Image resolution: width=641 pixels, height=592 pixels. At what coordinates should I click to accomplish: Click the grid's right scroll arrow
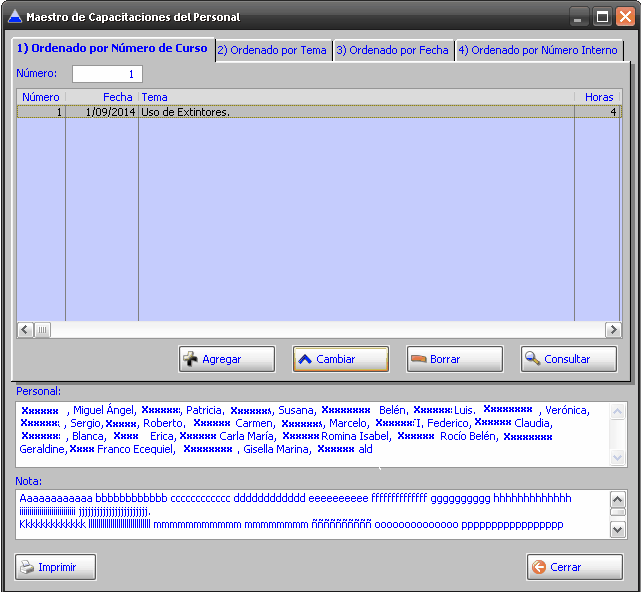click(x=613, y=330)
